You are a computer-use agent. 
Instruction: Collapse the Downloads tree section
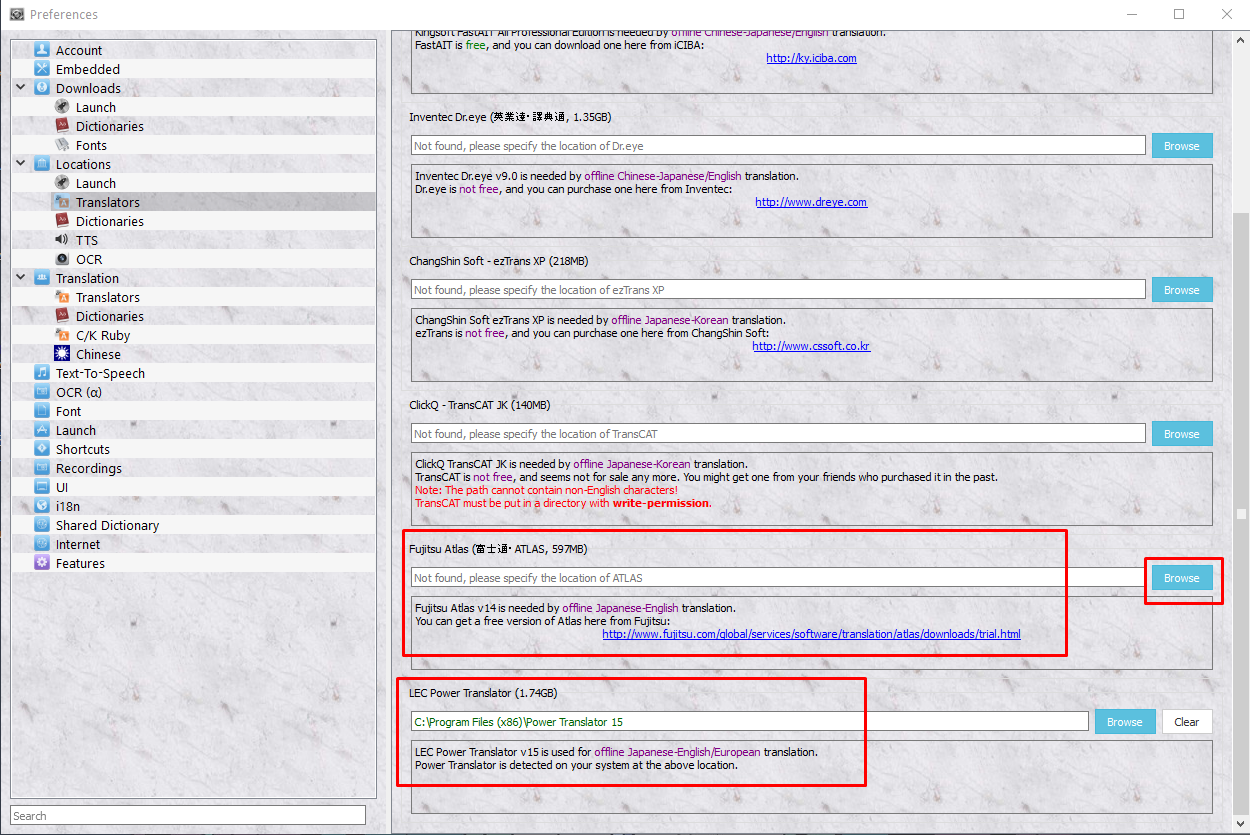(21, 88)
